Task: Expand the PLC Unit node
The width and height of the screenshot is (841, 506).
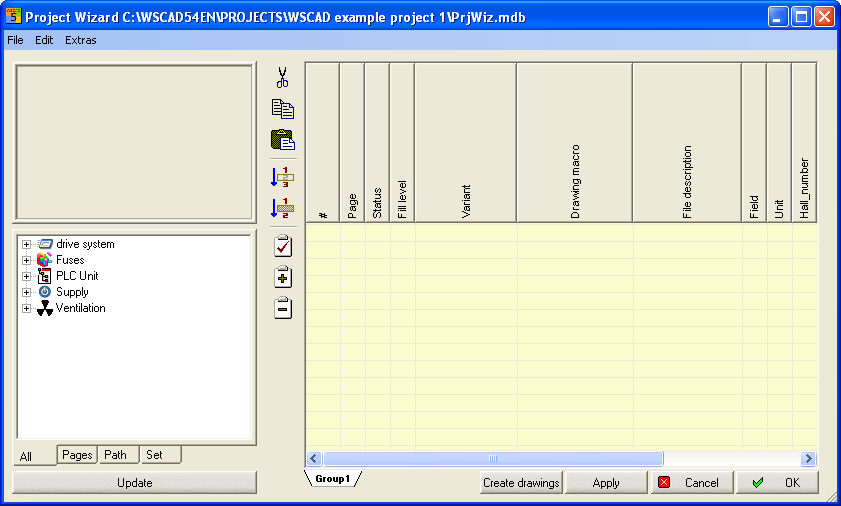Action: 26,277
